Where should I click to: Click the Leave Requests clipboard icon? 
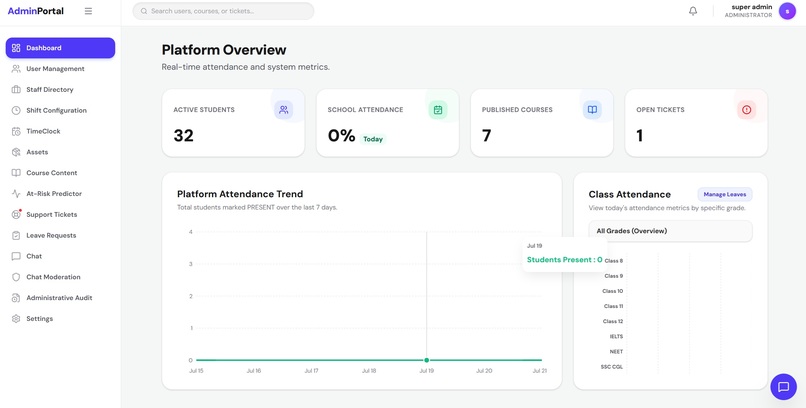pyautogui.click(x=16, y=235)
